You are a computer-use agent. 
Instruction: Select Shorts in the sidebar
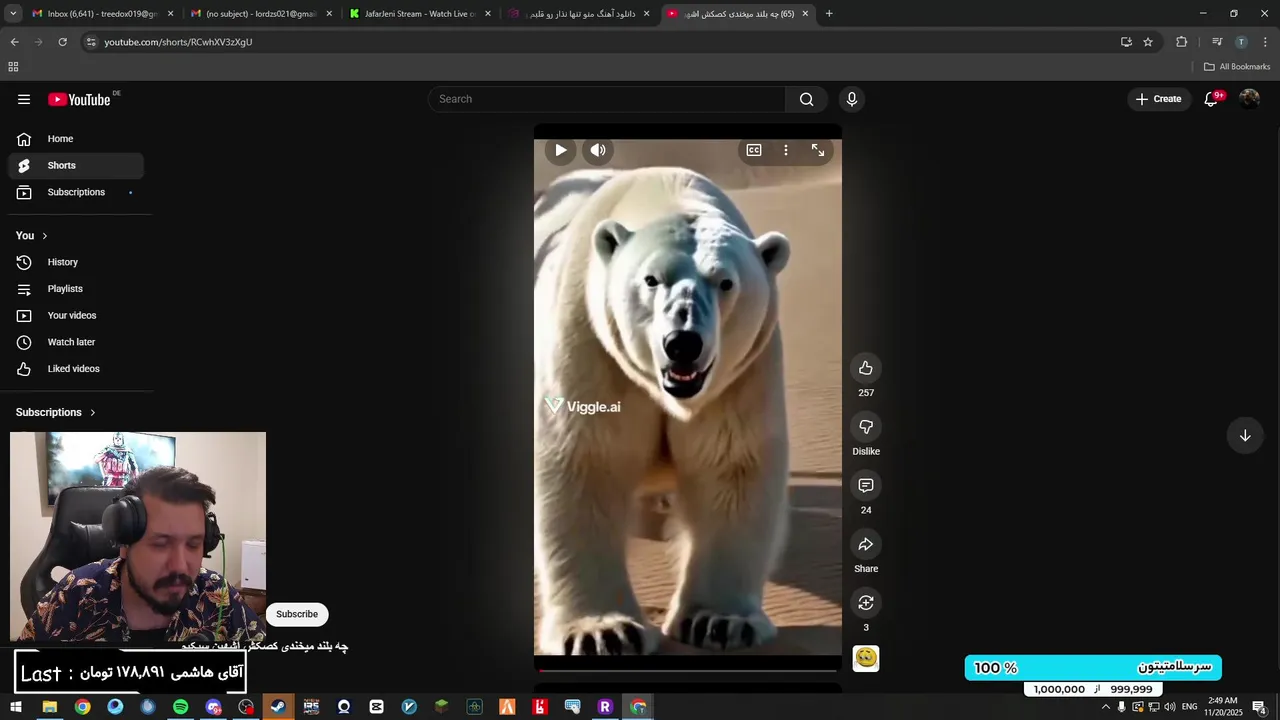(76, 165)
